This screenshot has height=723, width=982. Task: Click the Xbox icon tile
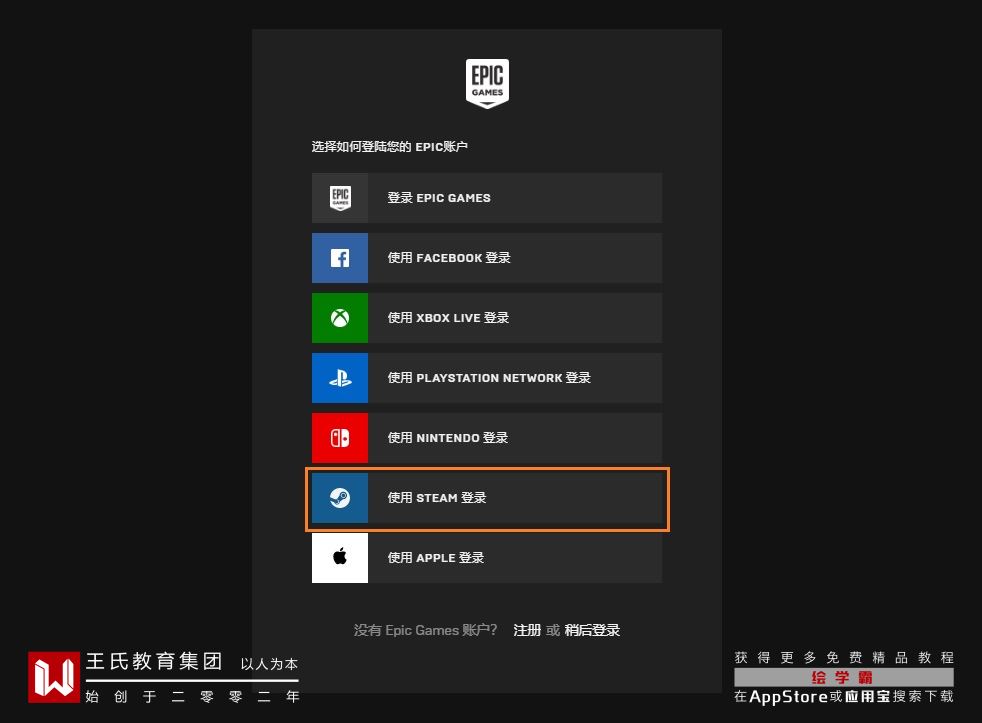340,318
